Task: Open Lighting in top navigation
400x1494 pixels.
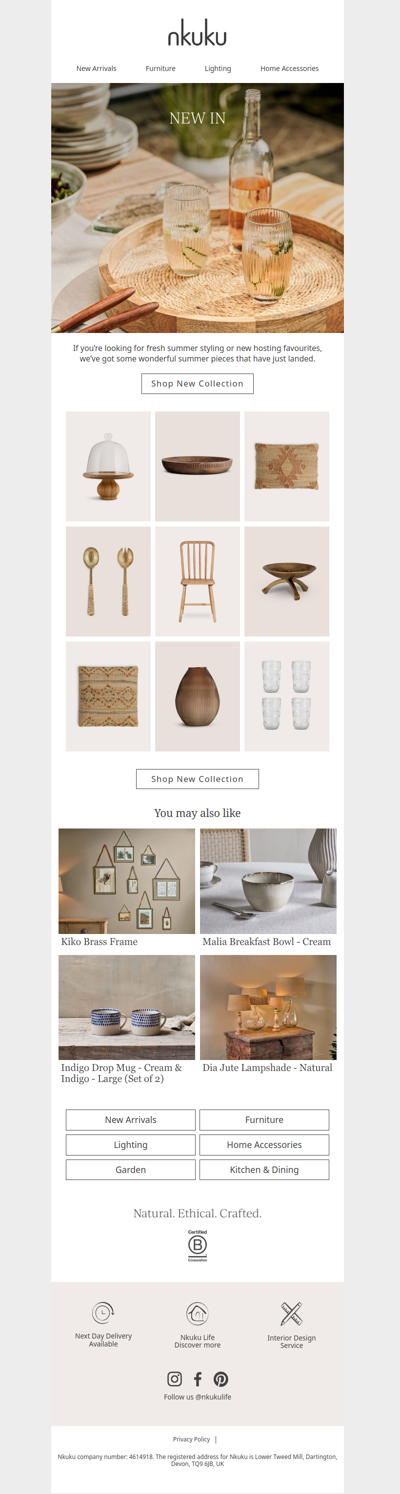Action: (x=218, y=69)
